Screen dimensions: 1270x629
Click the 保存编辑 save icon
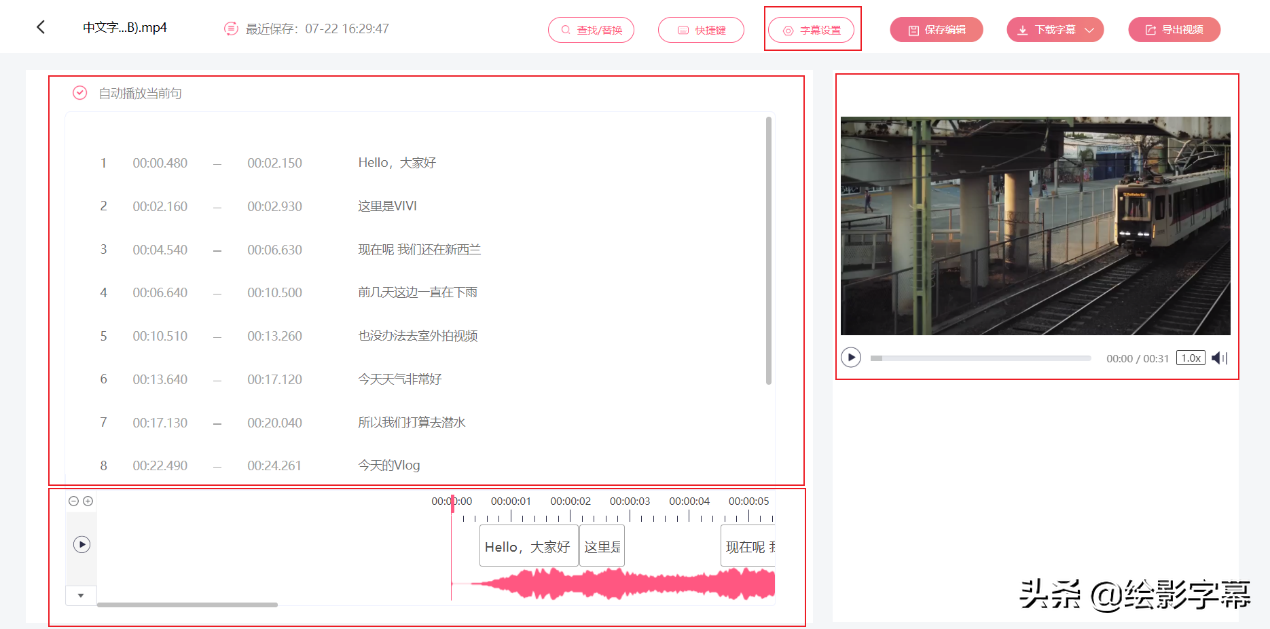tap(912, 29)
